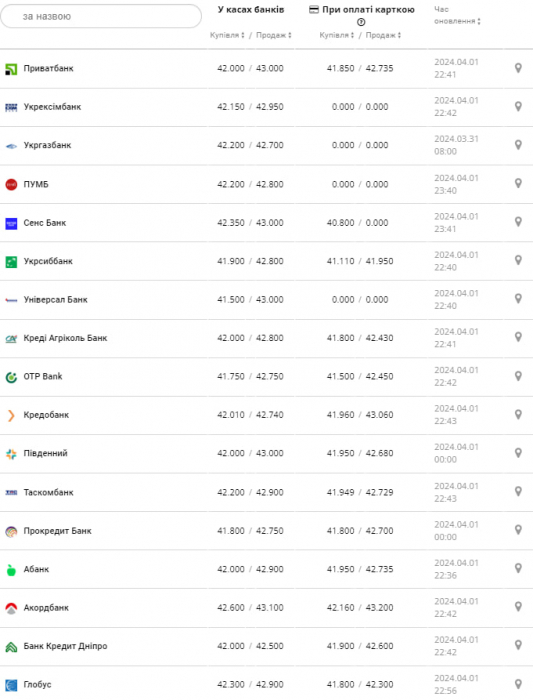Sort by cash desk Продаж rate
This screenshot has width=533, height=700.
(274, 35)
